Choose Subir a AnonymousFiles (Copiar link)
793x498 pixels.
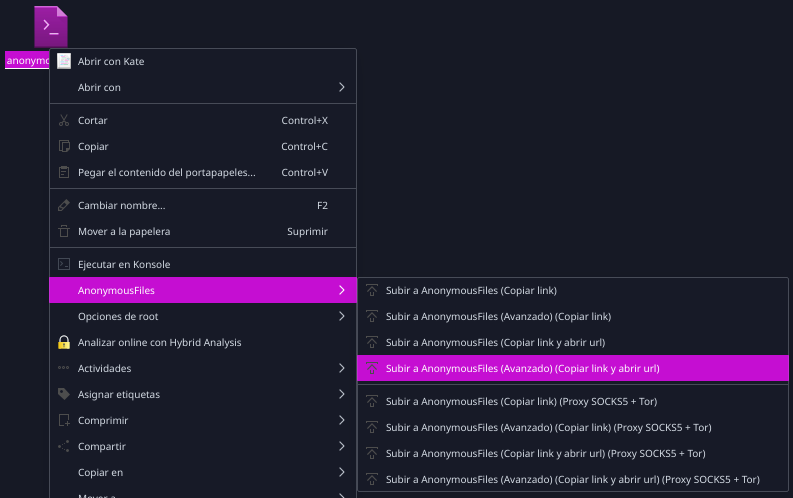coord(572,290)
